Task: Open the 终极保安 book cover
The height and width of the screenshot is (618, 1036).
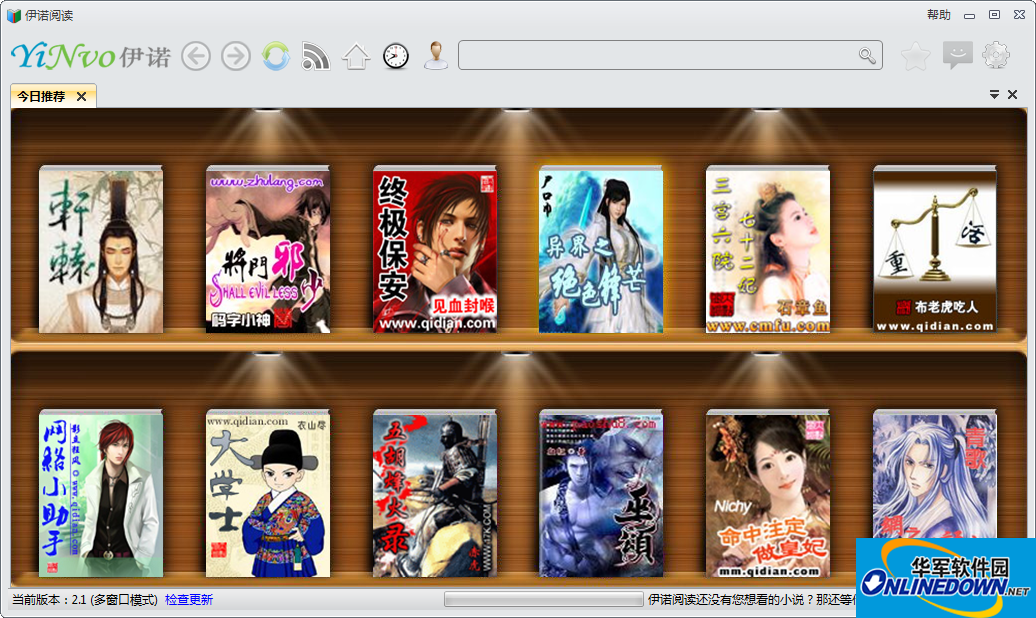Action: [435, 249]
